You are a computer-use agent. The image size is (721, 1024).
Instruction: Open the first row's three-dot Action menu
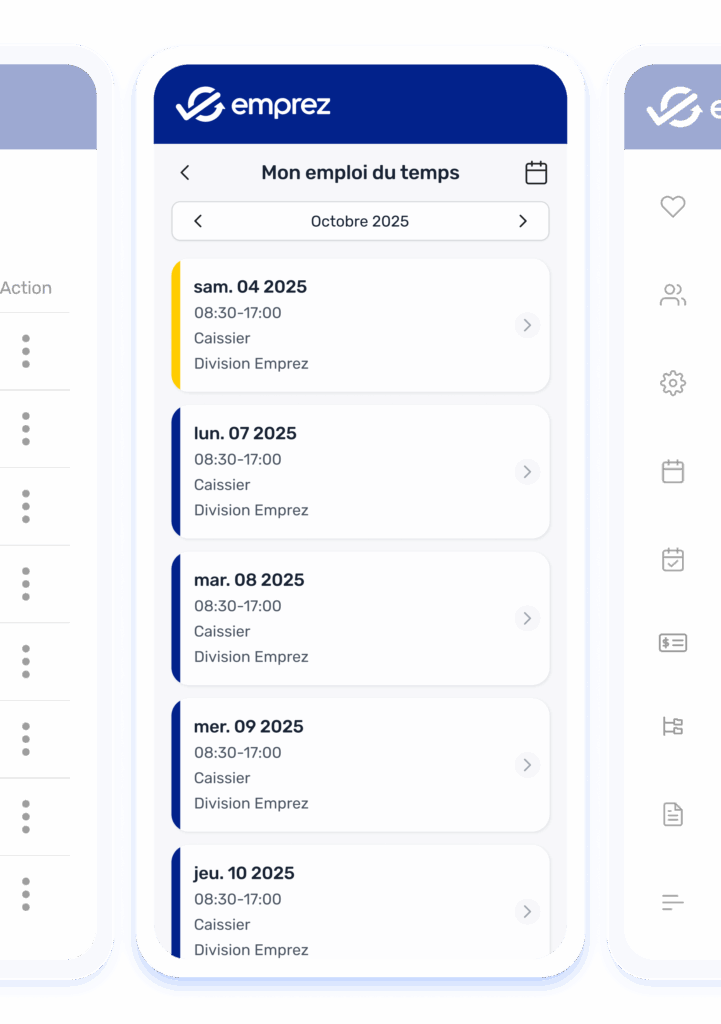point(26,351)
